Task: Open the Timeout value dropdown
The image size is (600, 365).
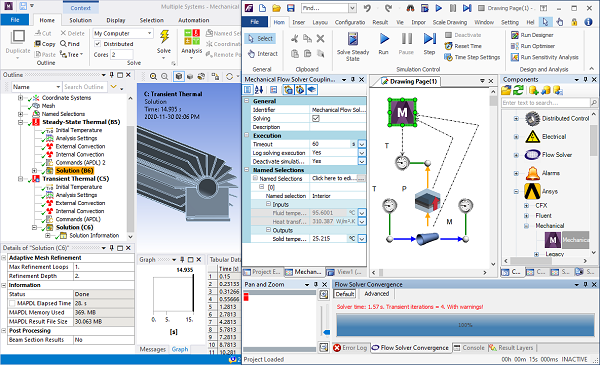Action: coord(362,144)
